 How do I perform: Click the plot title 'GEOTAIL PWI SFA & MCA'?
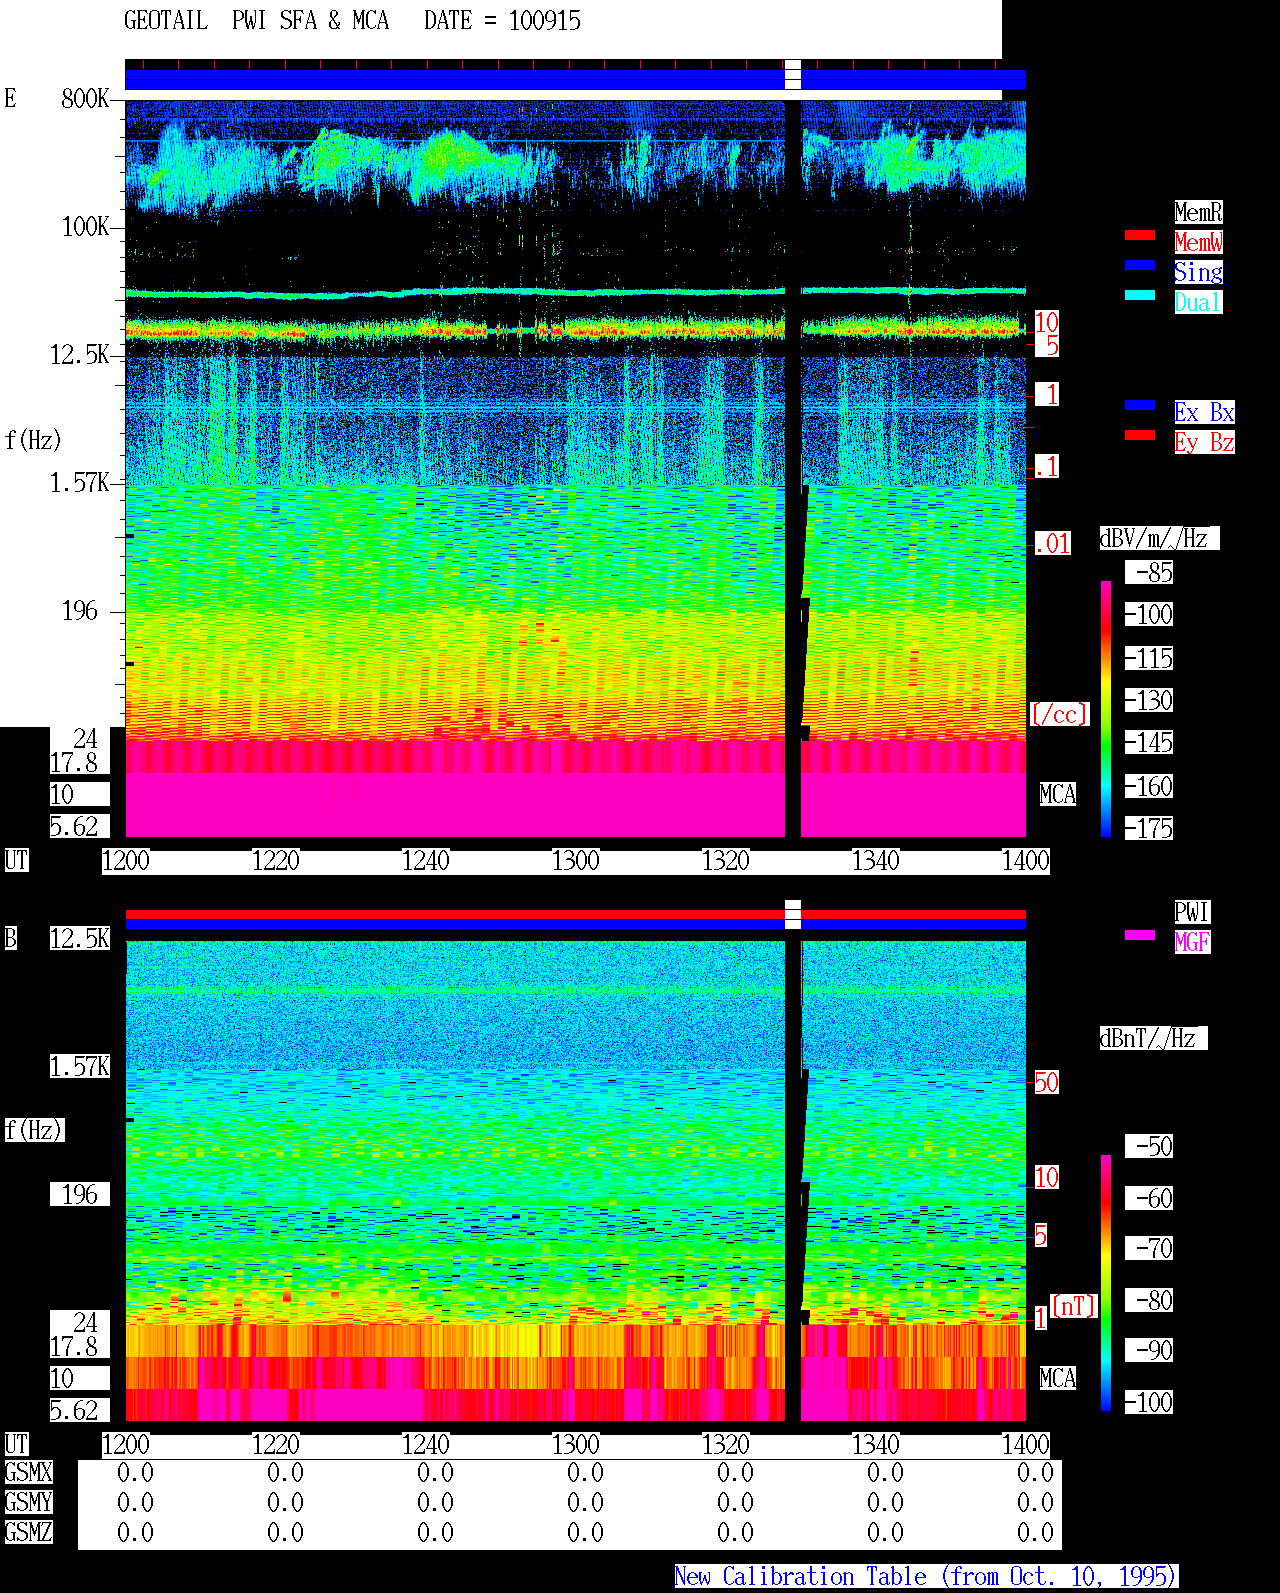pyautogui.click(x=256, y=20)
